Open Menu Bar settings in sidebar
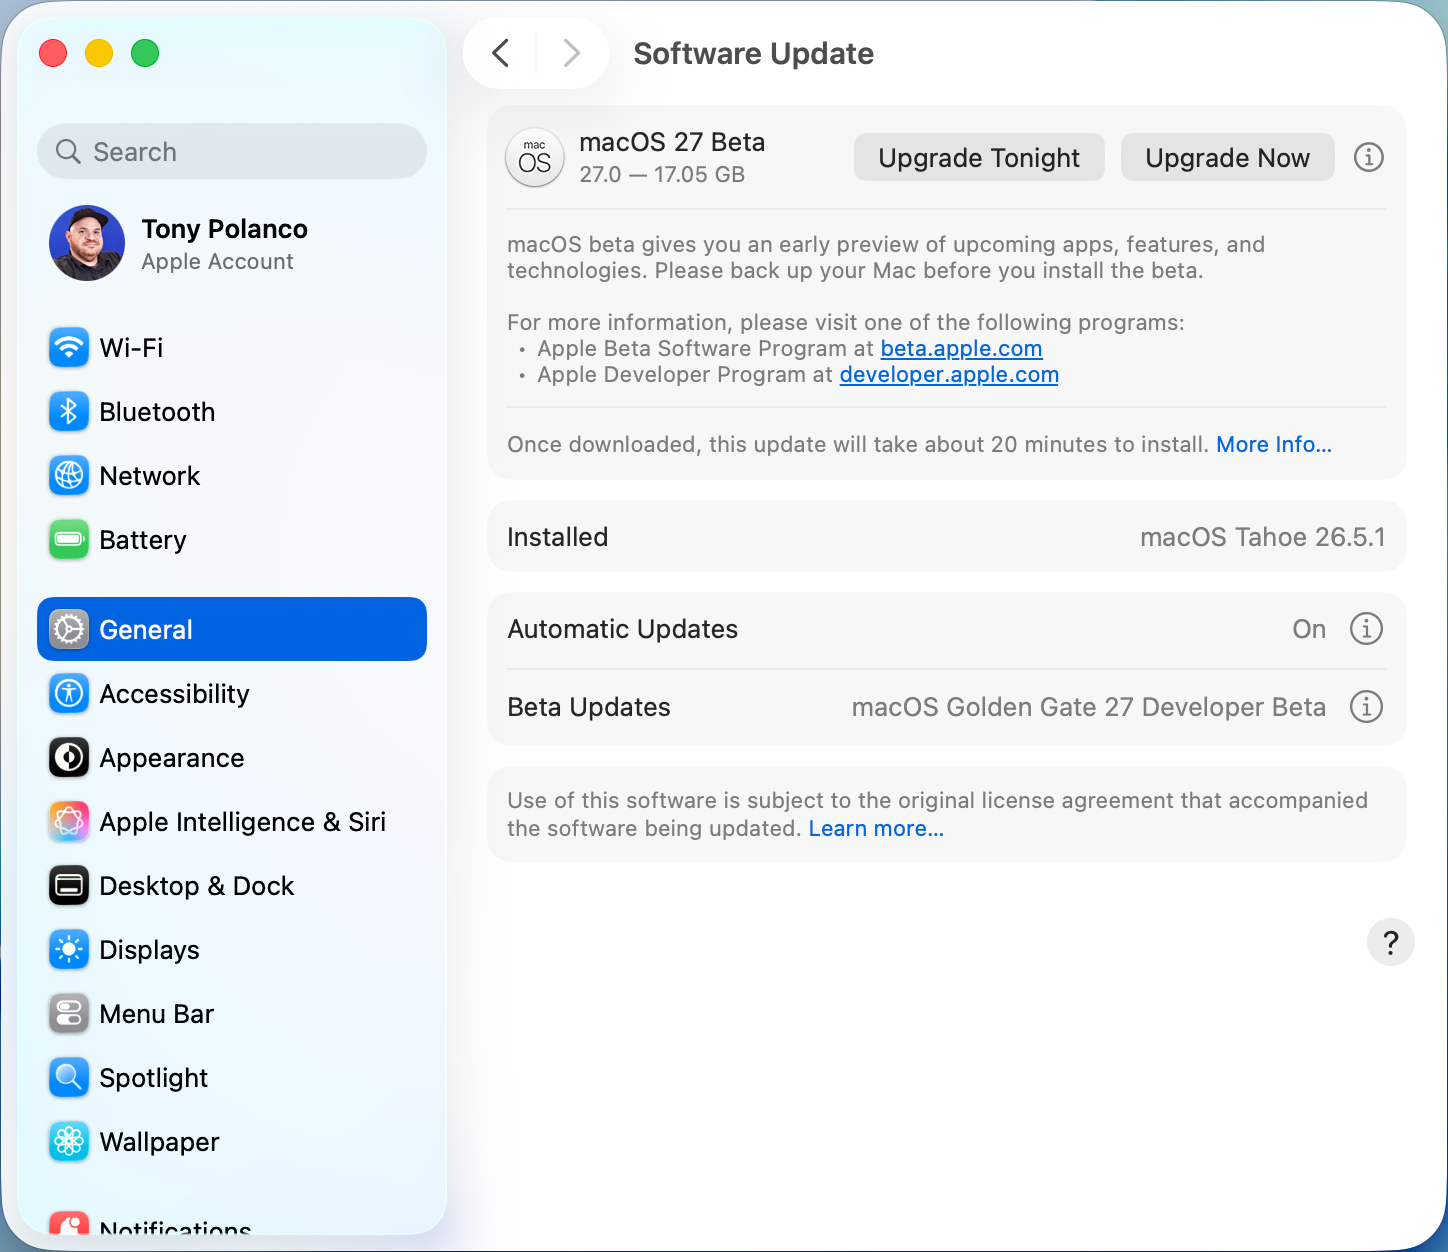 pos(232,1014)
